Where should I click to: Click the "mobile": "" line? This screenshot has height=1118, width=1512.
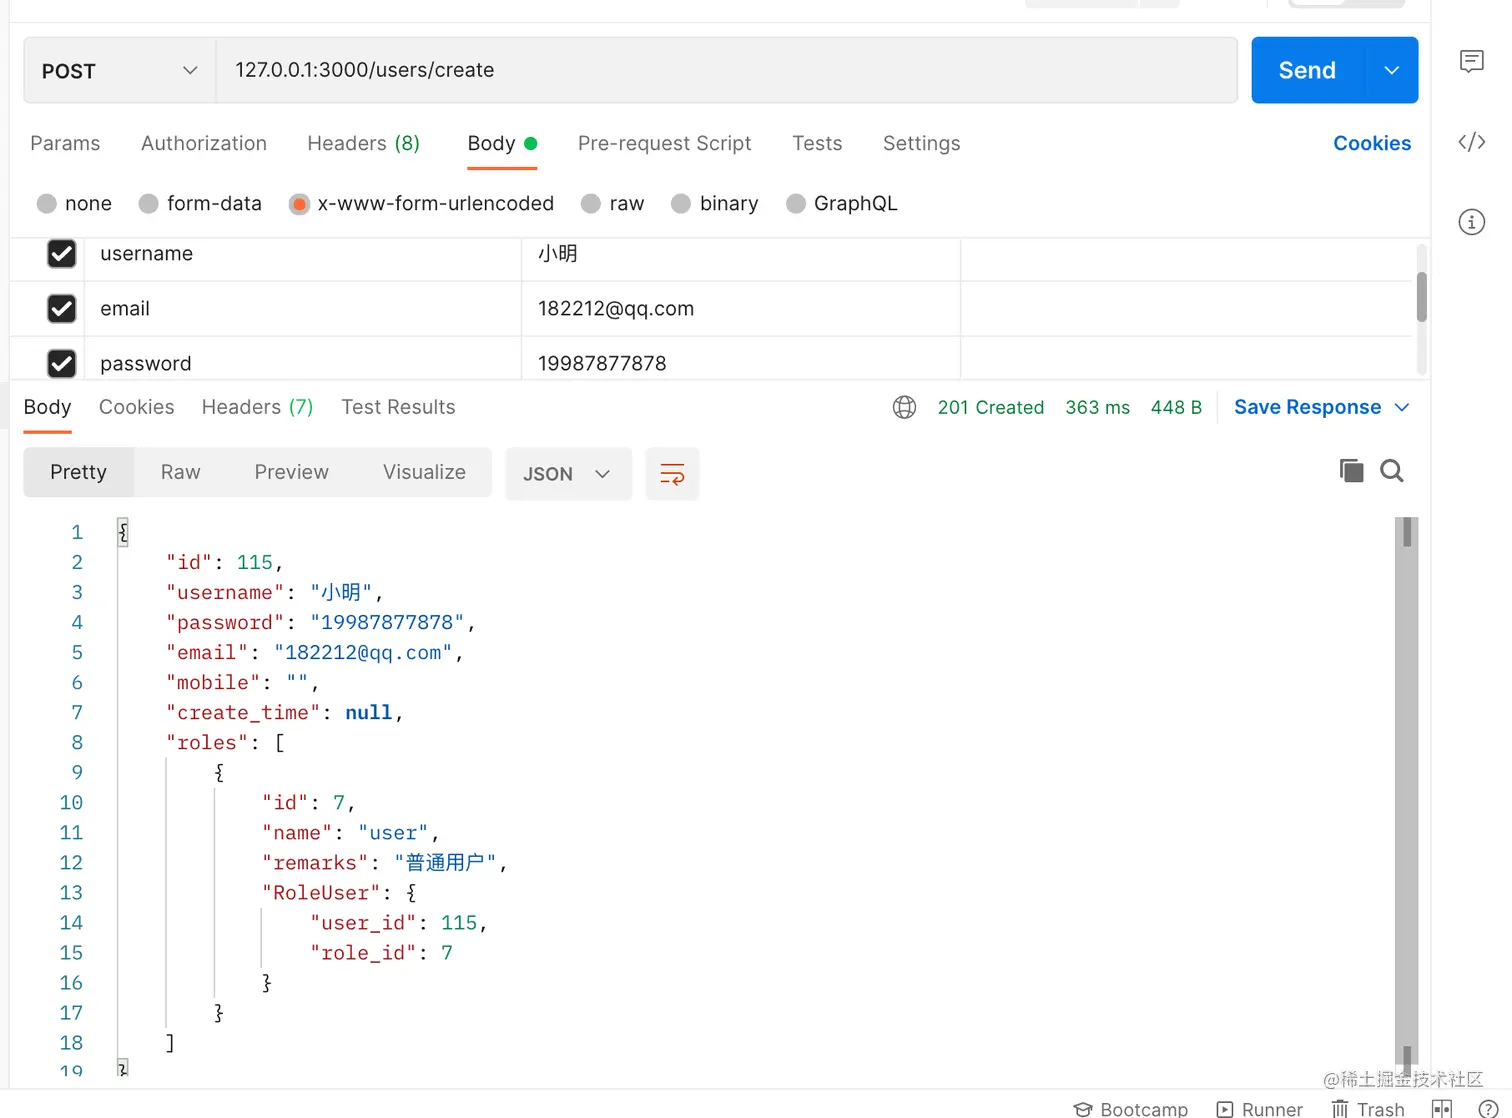point(242,683)
